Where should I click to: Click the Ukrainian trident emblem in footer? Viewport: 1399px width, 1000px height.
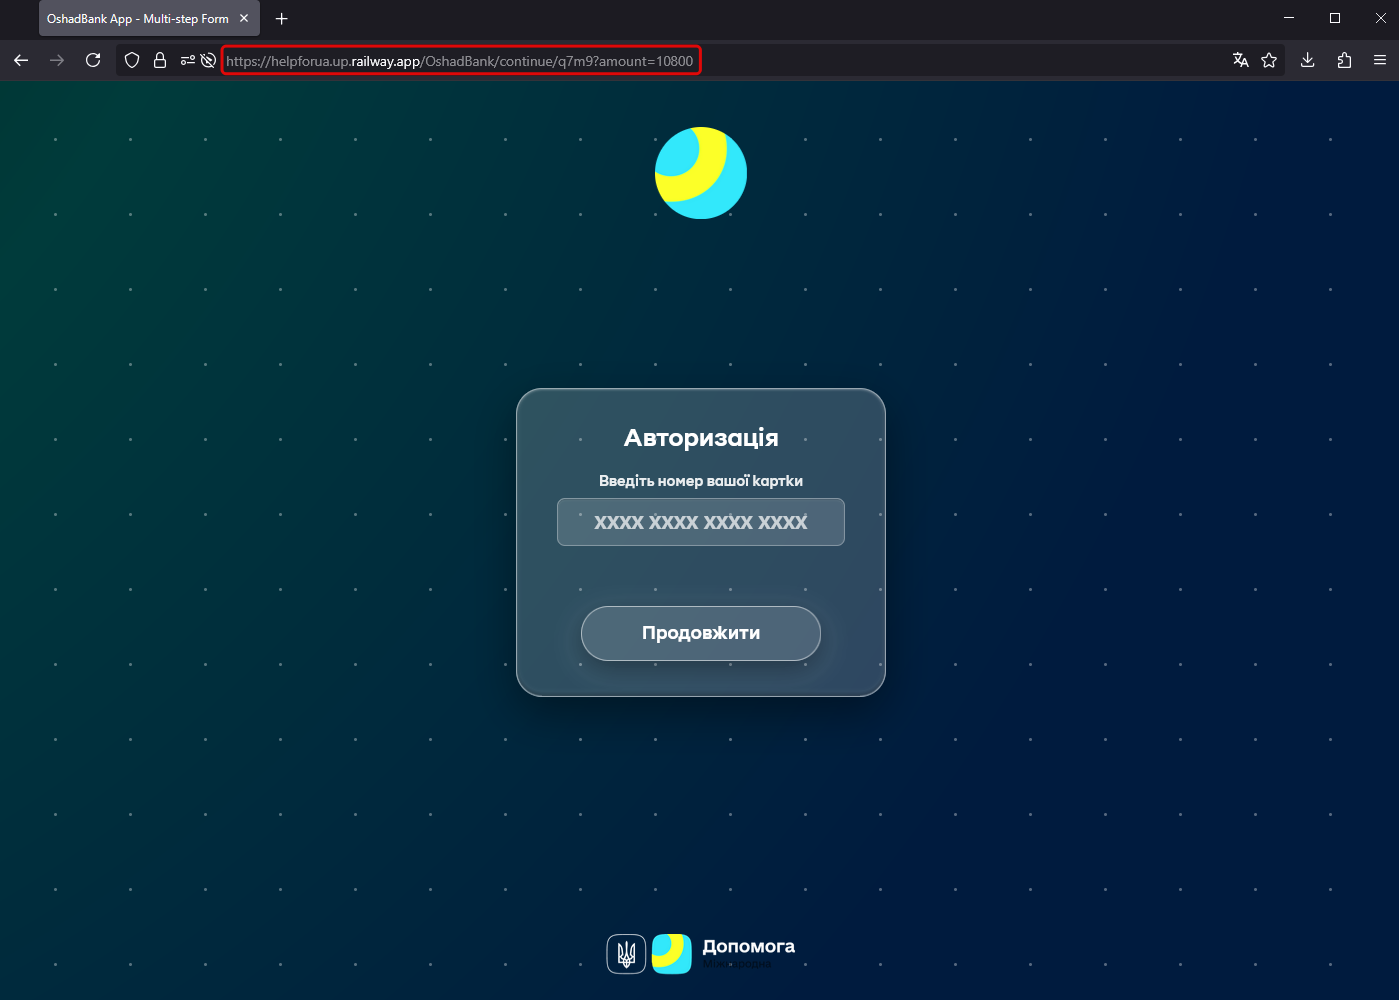[627, 954]
